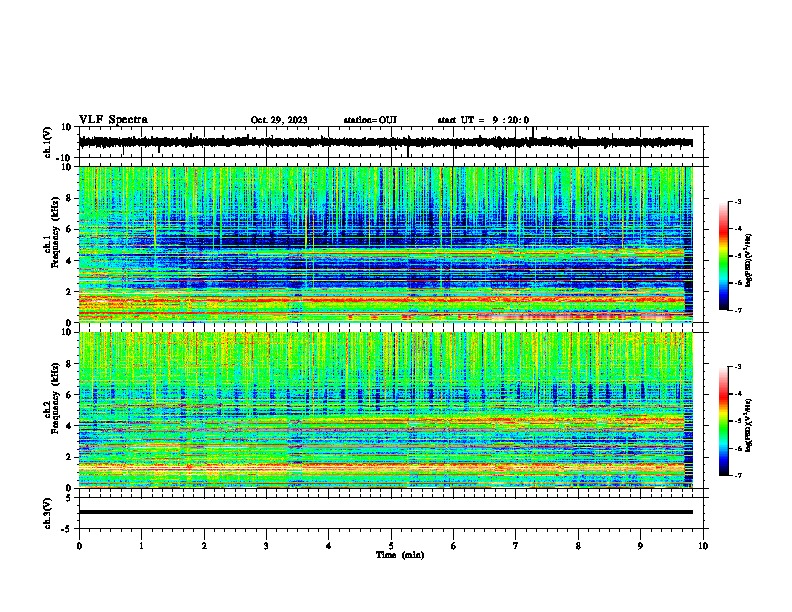This screenshot has width=792, height=612.
Task: Click the '-7' tick of ch.2 colorbar
Action: tap(737, 476)
